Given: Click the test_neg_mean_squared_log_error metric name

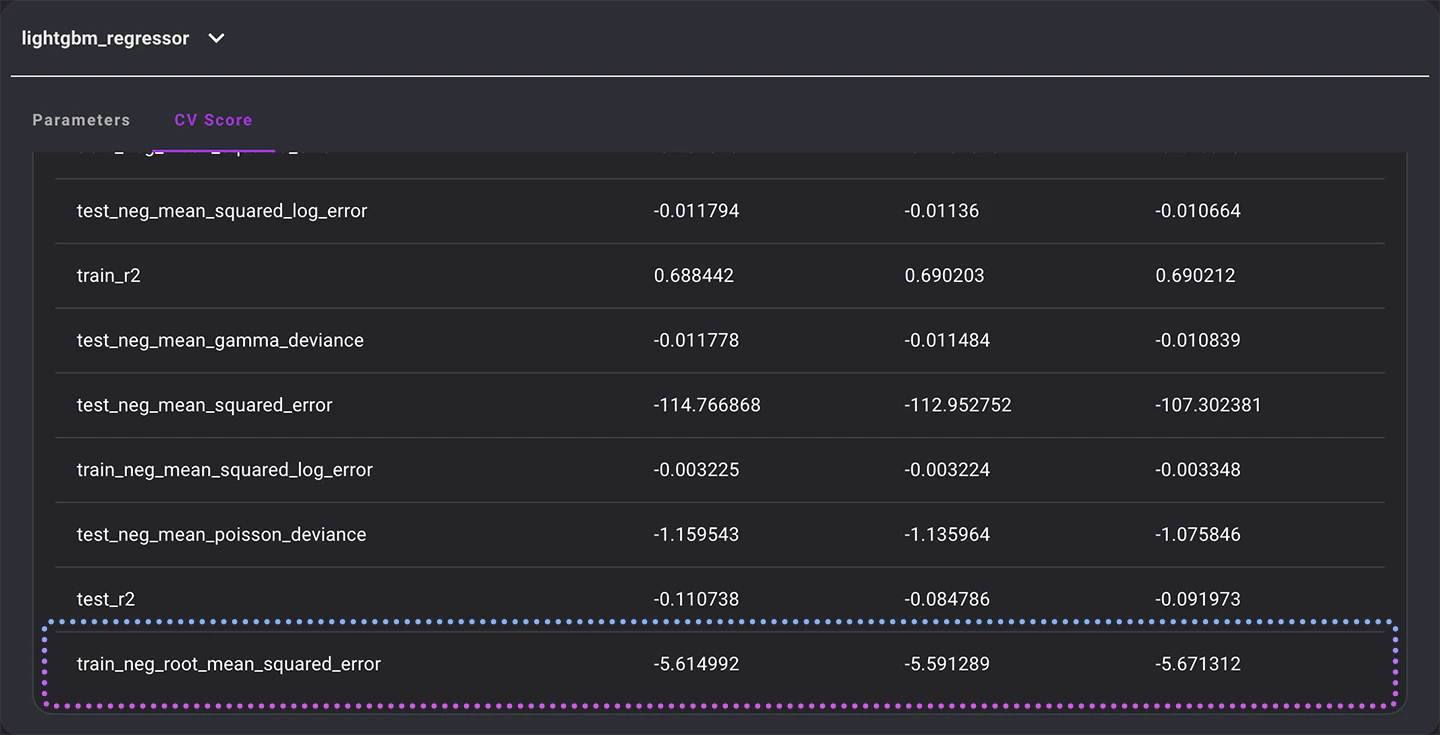Looking at the screenshot, I should tap(222, 211).
